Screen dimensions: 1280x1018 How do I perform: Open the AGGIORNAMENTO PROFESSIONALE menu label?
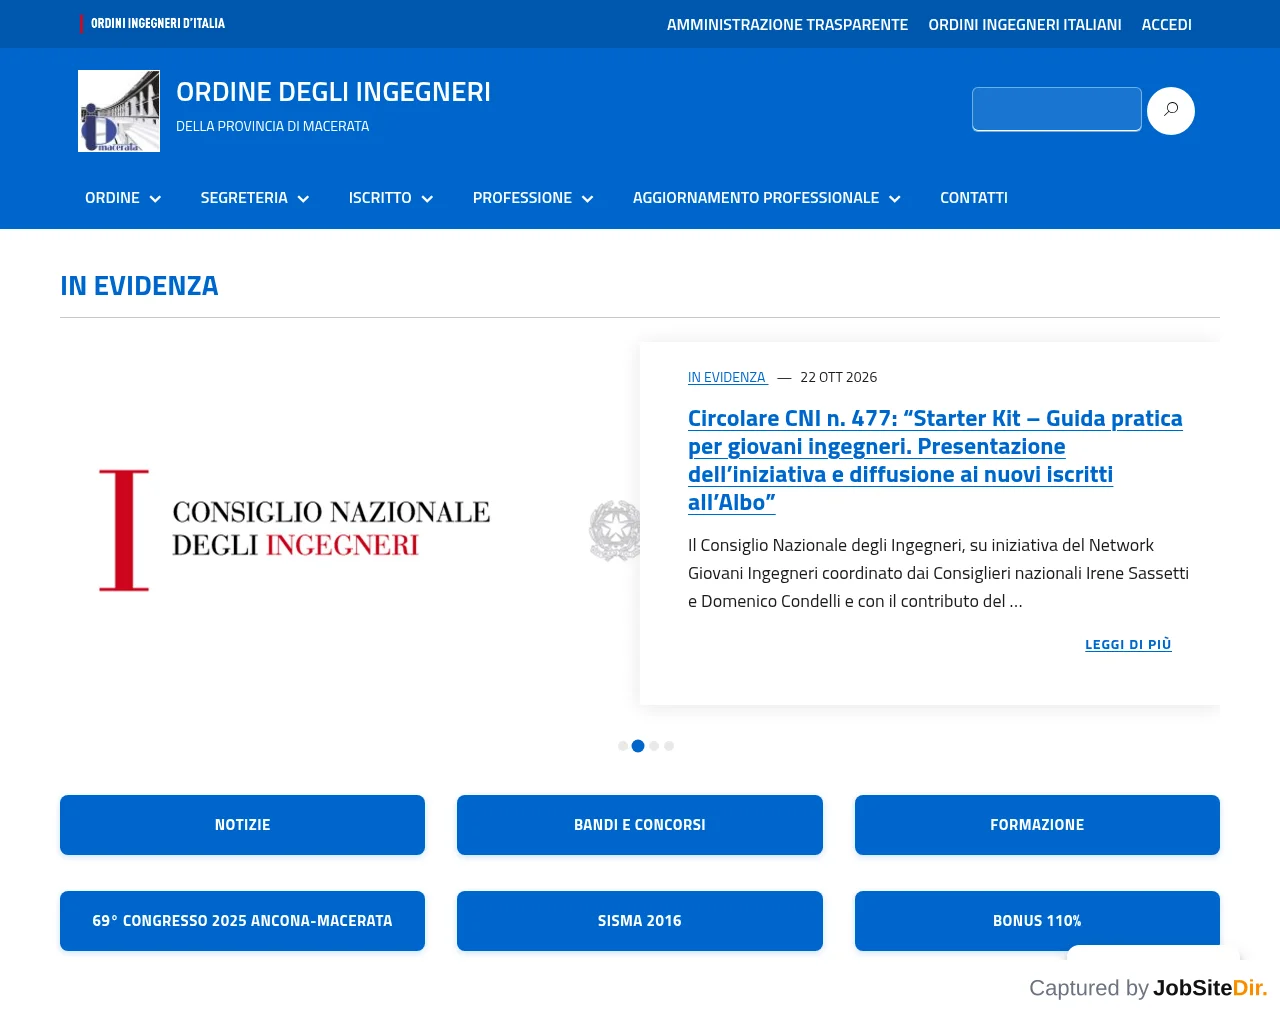click(x=756, y=198)
